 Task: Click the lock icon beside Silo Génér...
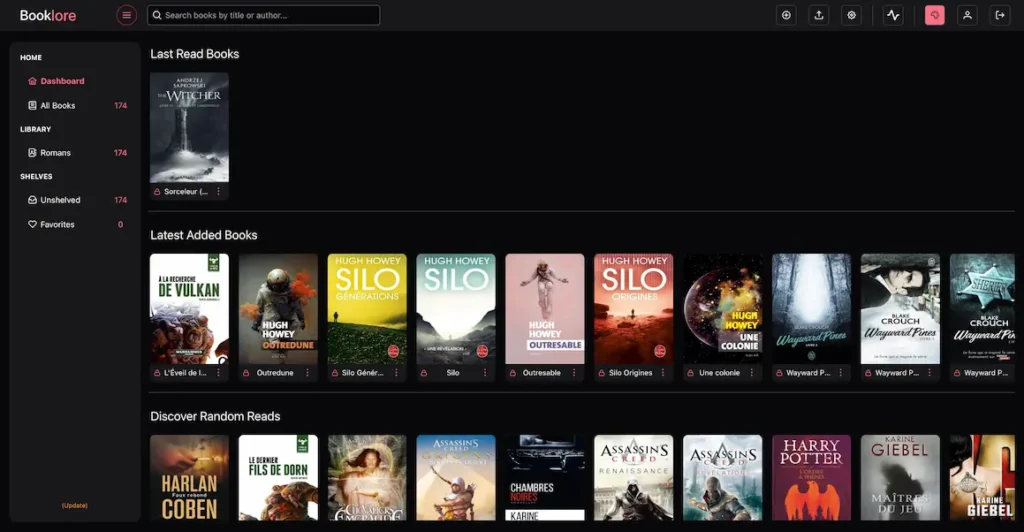(x=335, y=373)
